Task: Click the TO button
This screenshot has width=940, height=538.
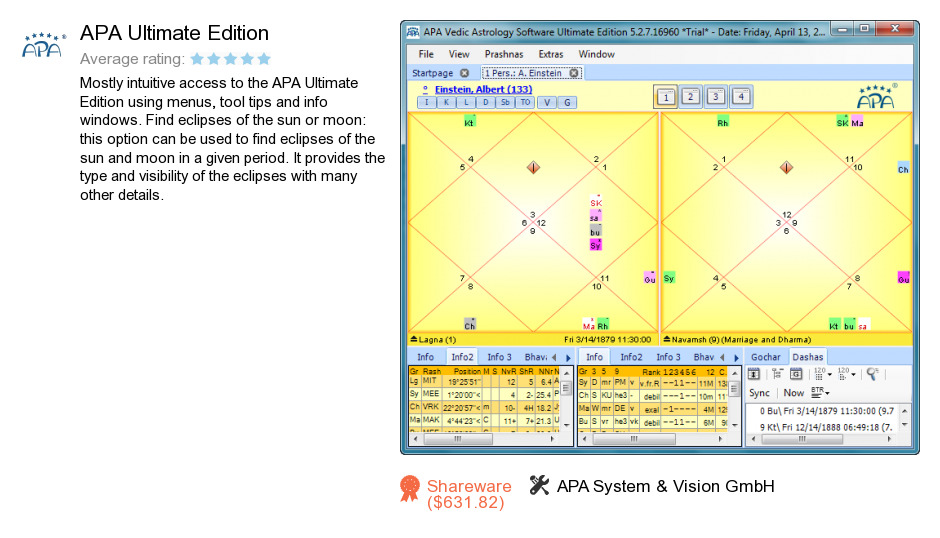Action: point(525,103)
